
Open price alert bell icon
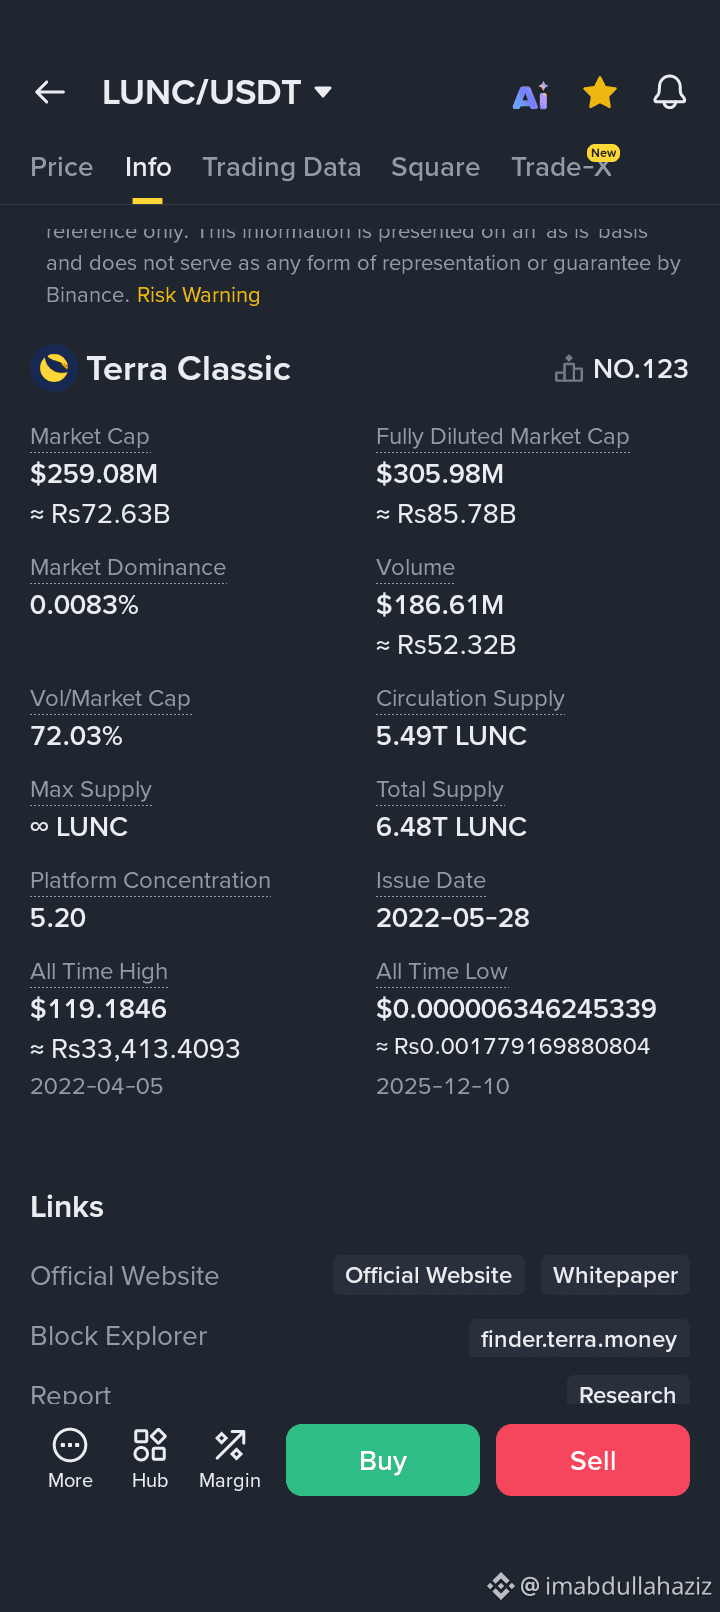pos(670,92)
